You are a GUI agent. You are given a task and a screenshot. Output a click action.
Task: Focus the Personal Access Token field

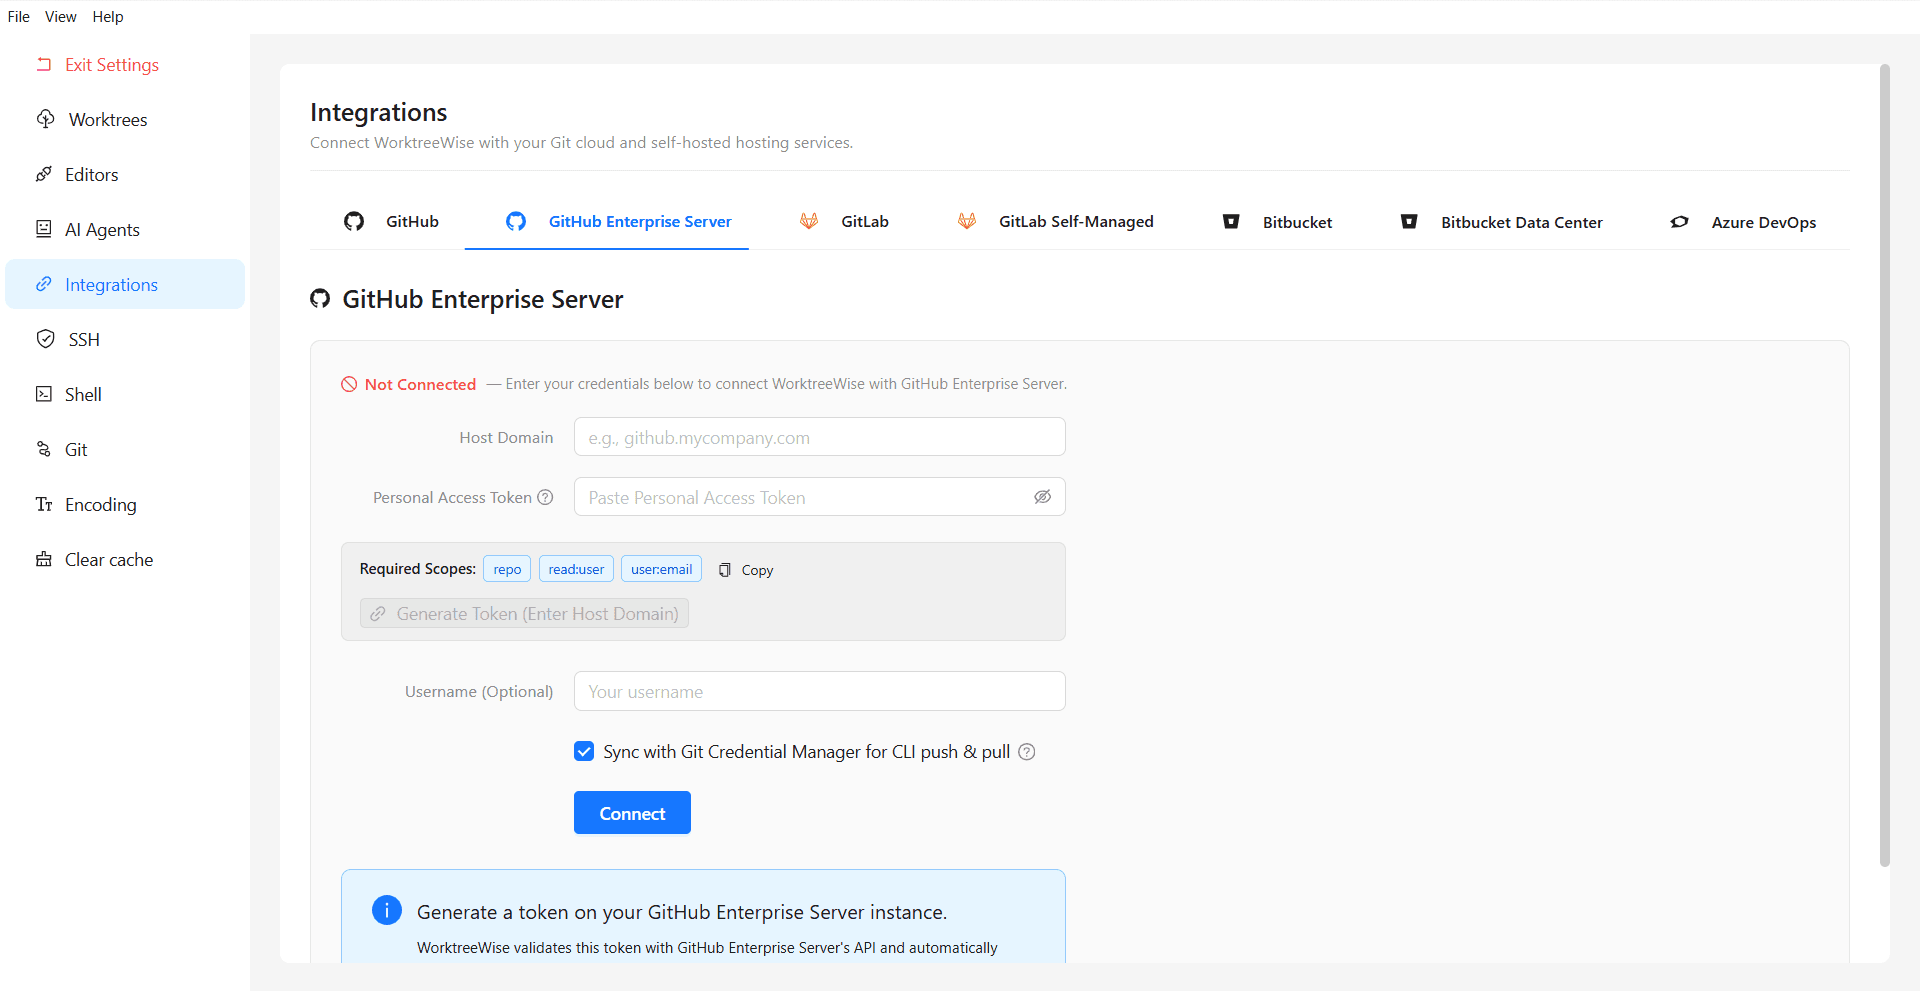pyautogui.click(x=819, y=497)
